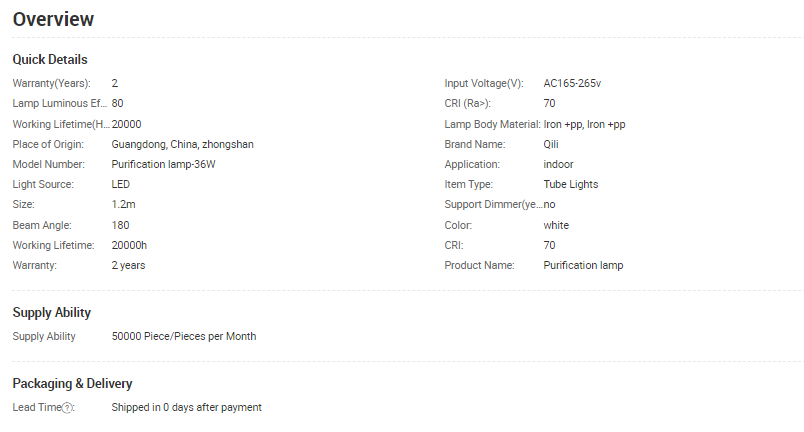Click the Product Name Purification lamp value
The height and width of the screenshot is (432, 804).
tap(584, 265)
